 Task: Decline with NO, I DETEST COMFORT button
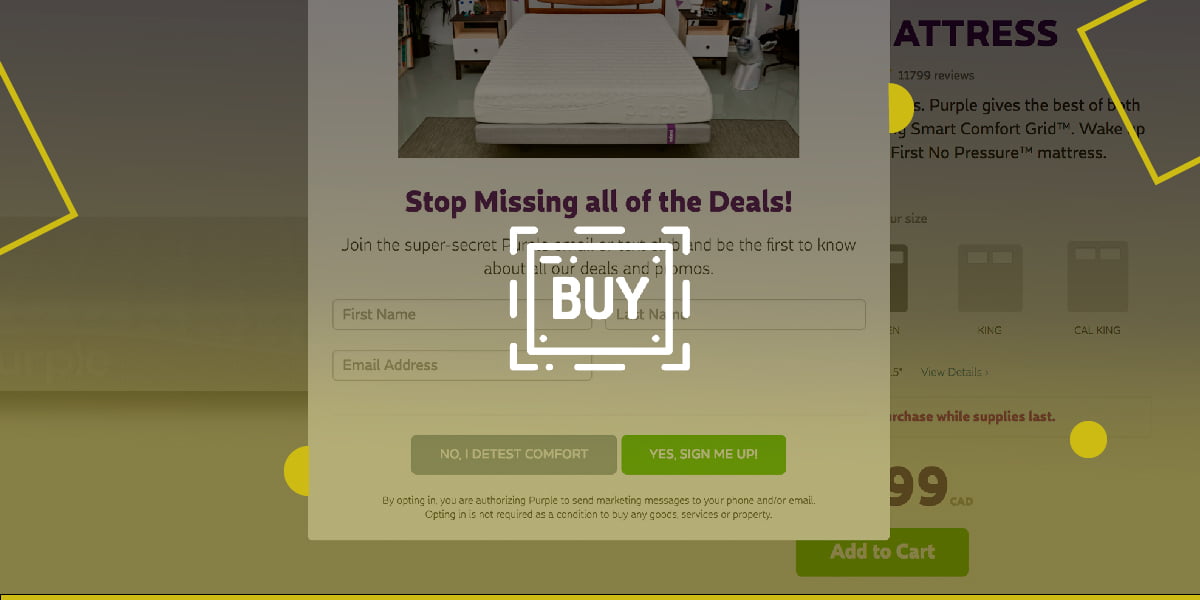[514, 454]
